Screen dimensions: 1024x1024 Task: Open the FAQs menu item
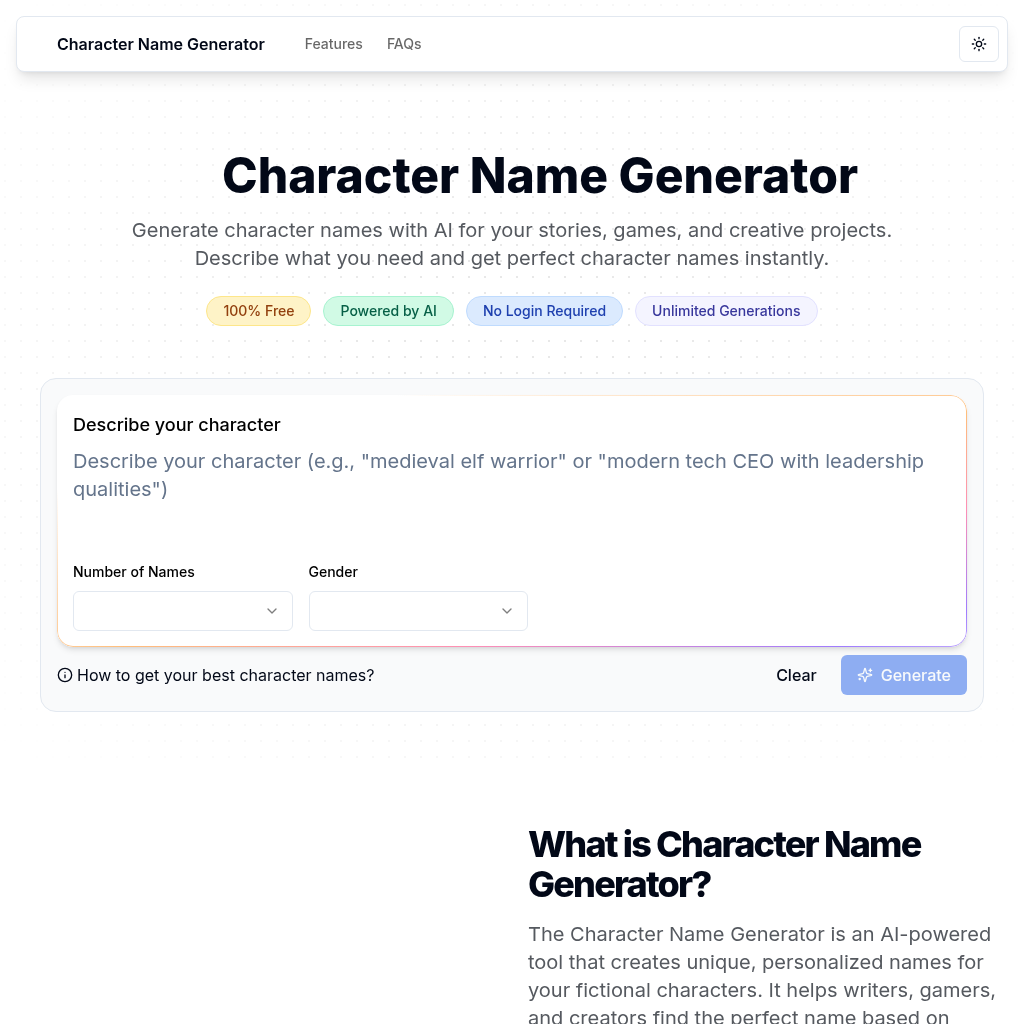tap(404, 44)
